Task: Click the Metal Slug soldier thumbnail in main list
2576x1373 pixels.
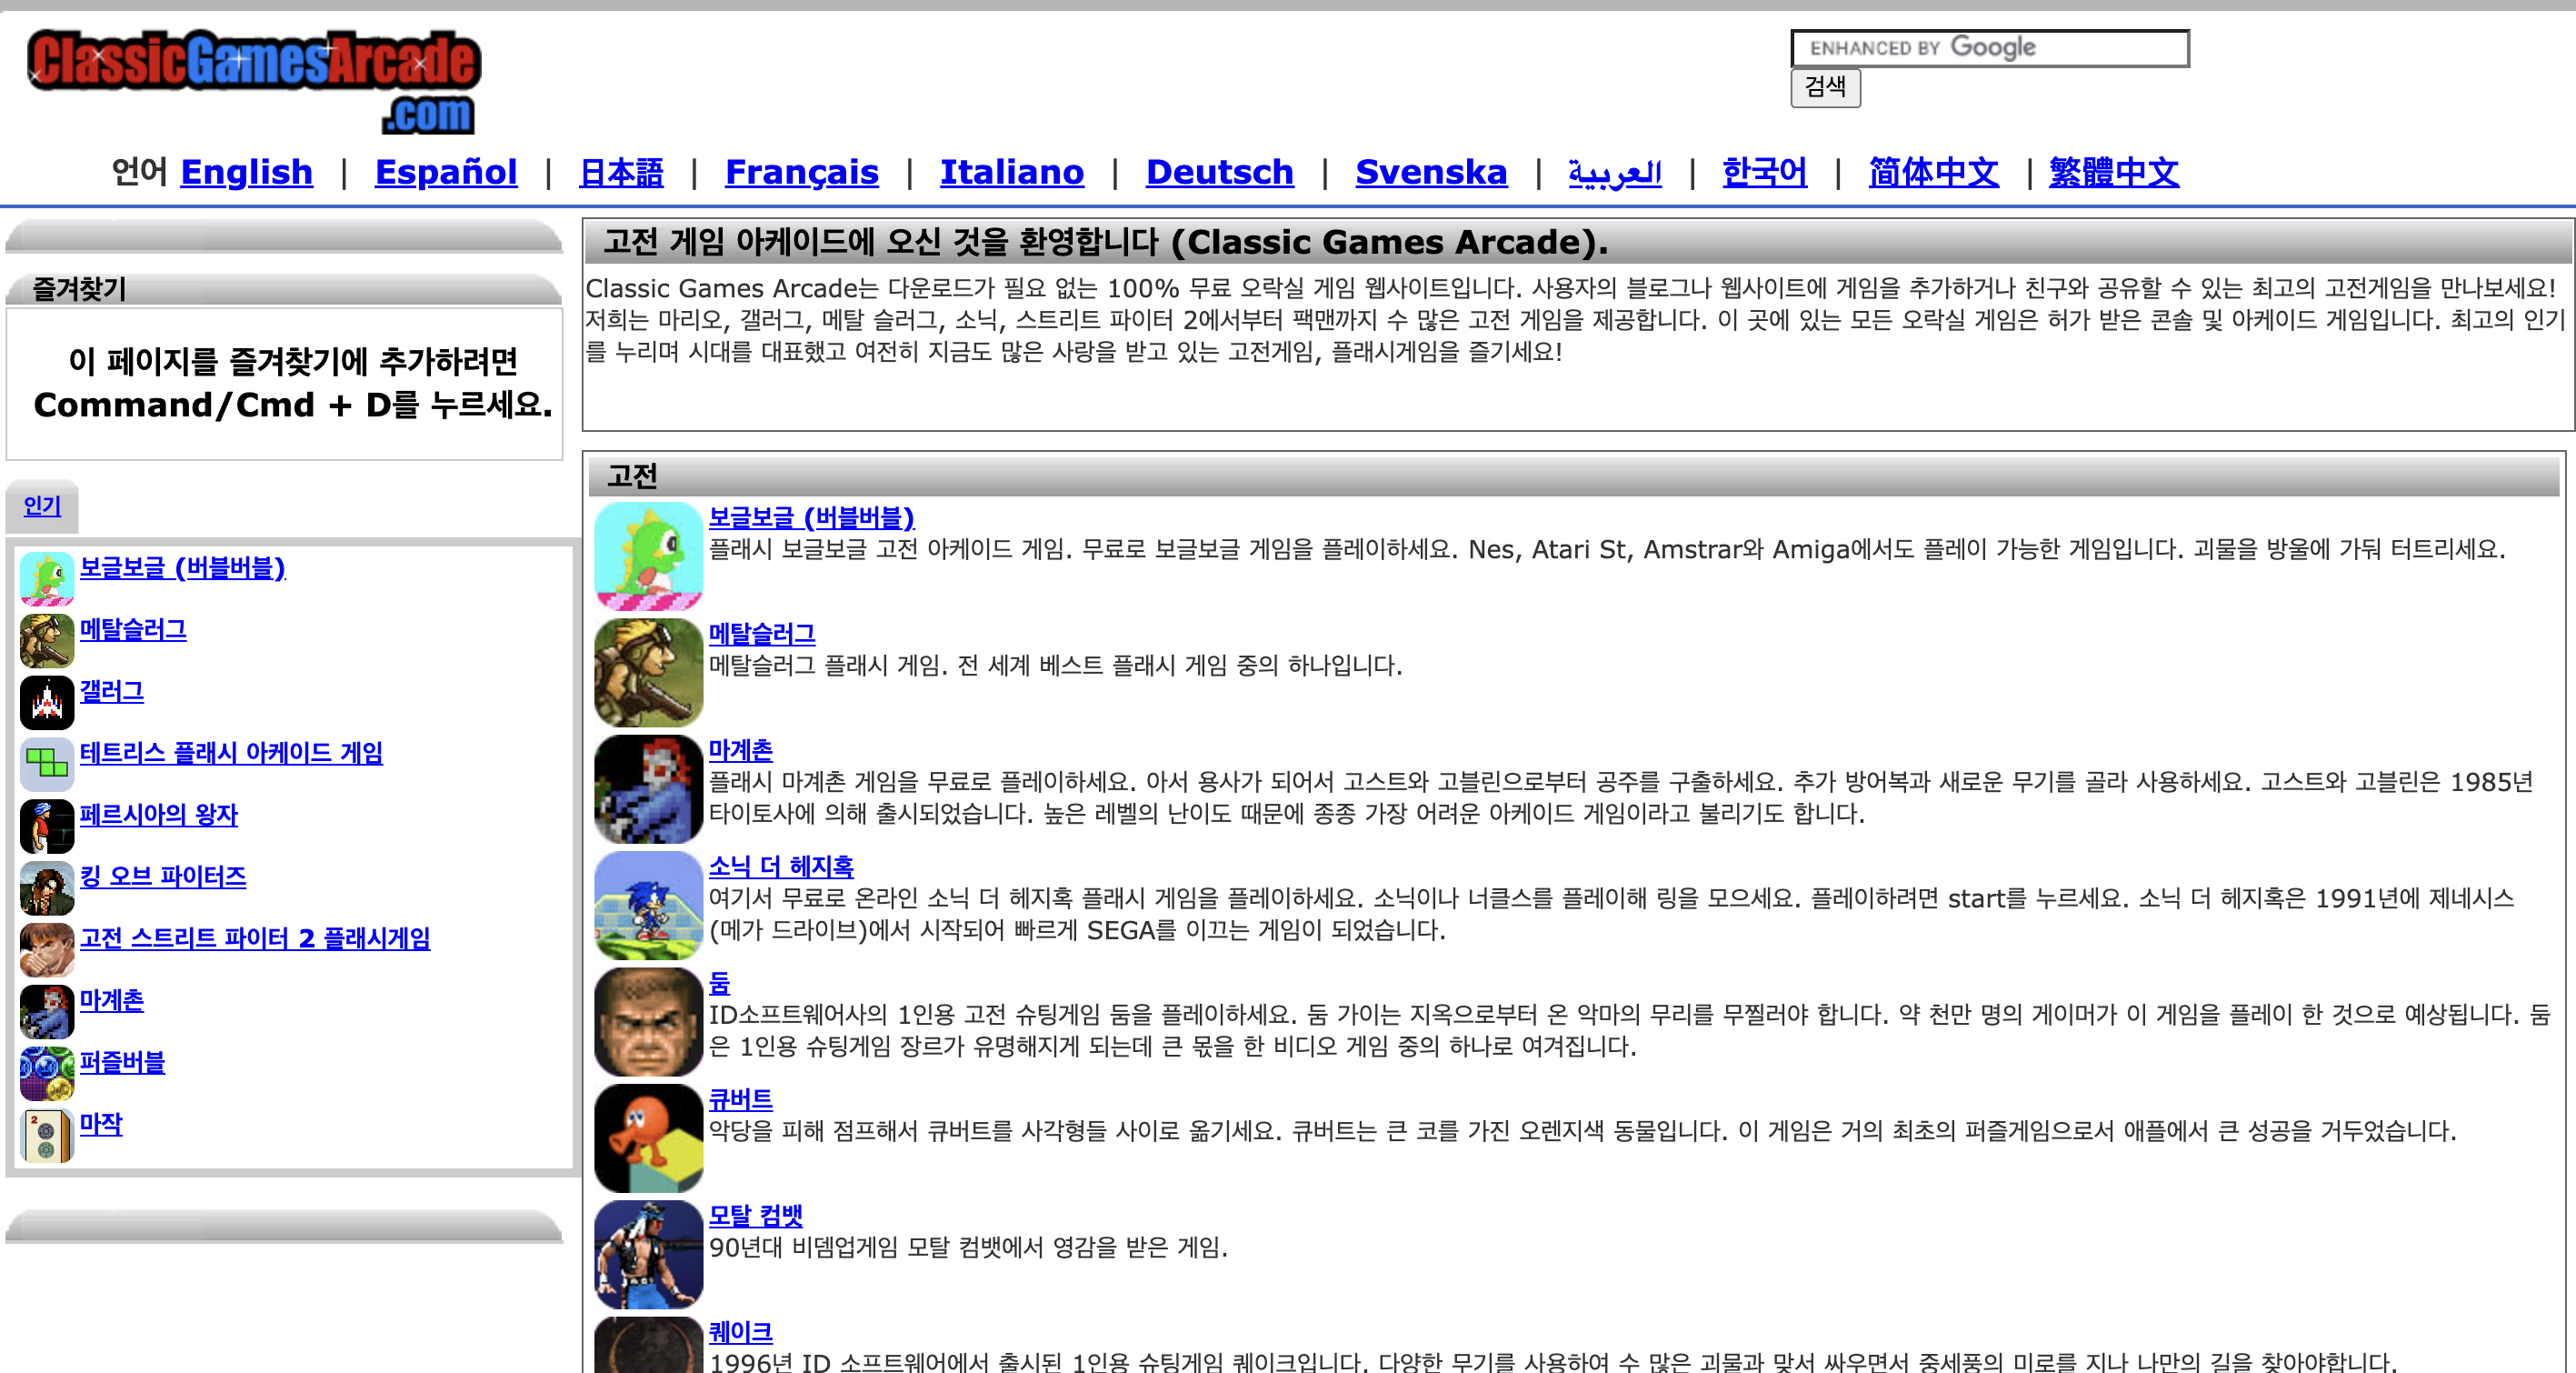Action: [648, 672]
